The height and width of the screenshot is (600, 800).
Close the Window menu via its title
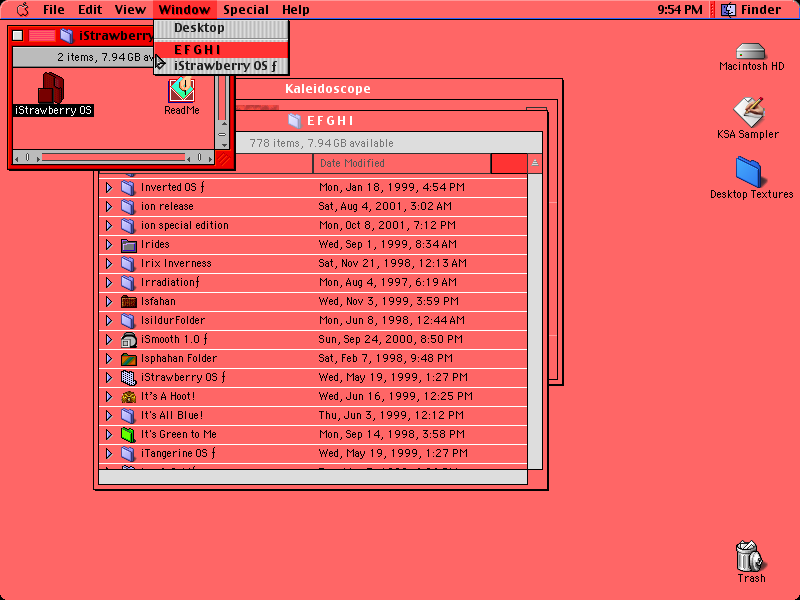184,10
